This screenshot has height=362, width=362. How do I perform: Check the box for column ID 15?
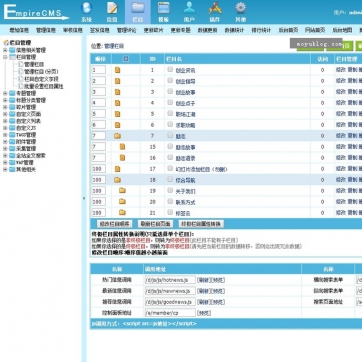coord(170,146)
